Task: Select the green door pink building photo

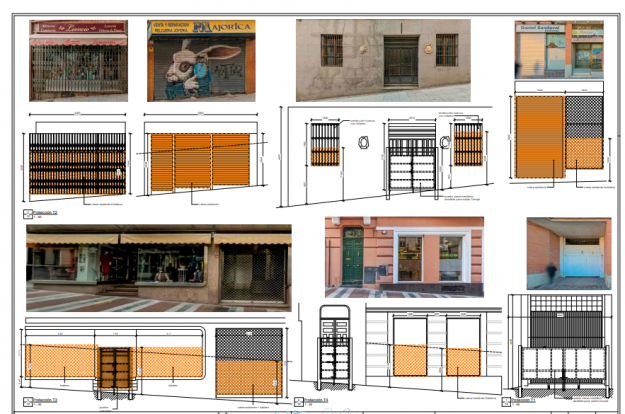Action: [x=403, y=257]
